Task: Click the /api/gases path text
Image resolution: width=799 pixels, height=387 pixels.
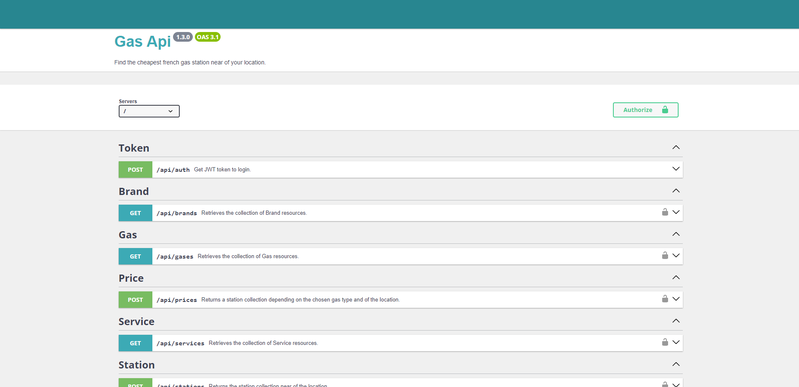Action: click(175, 256)
